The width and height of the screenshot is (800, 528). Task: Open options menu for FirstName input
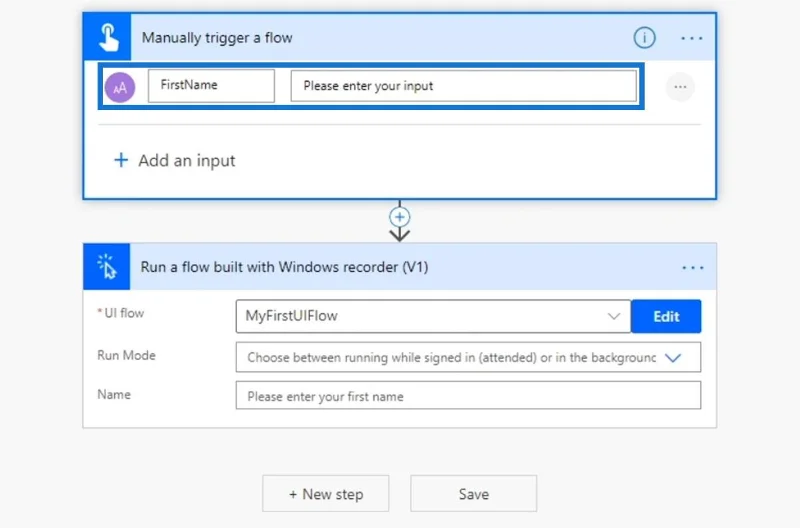(x=680, y=87)
